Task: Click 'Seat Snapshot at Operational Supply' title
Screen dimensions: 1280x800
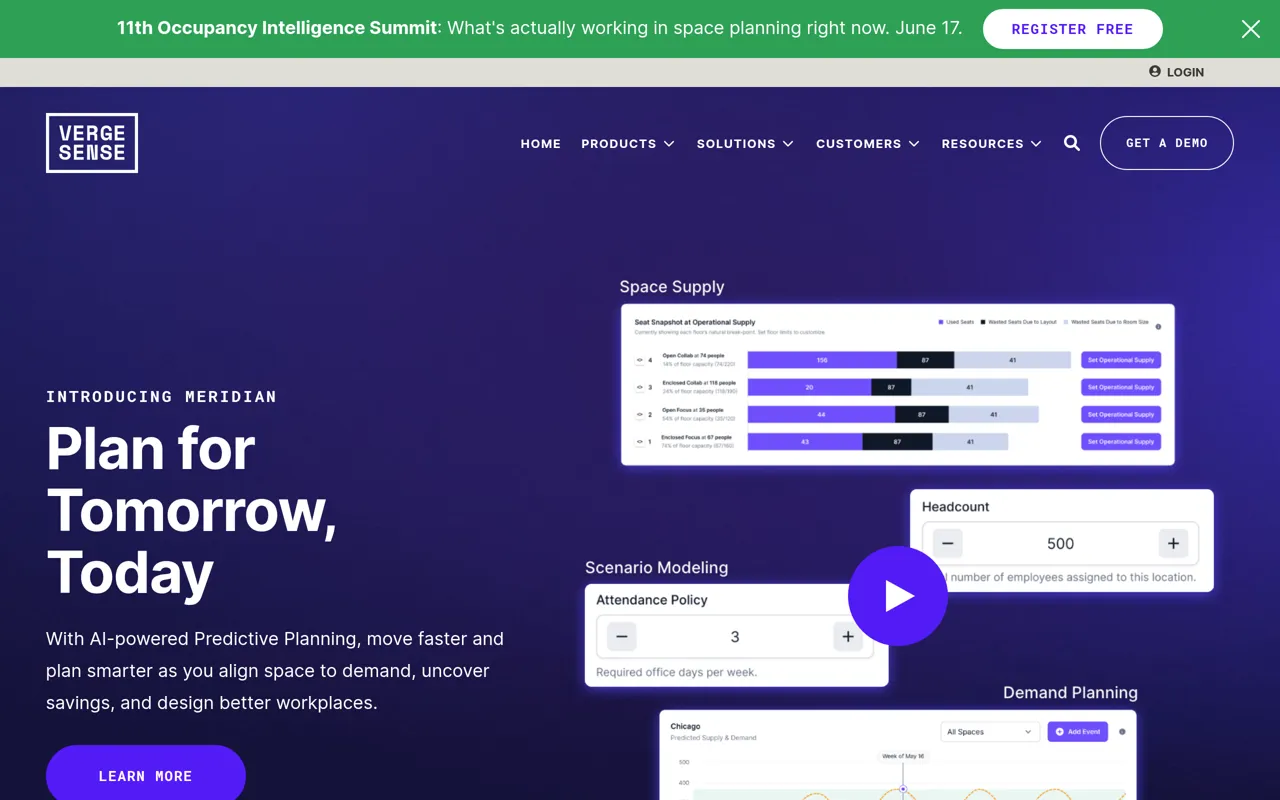Action: click(x=695, y=322)
